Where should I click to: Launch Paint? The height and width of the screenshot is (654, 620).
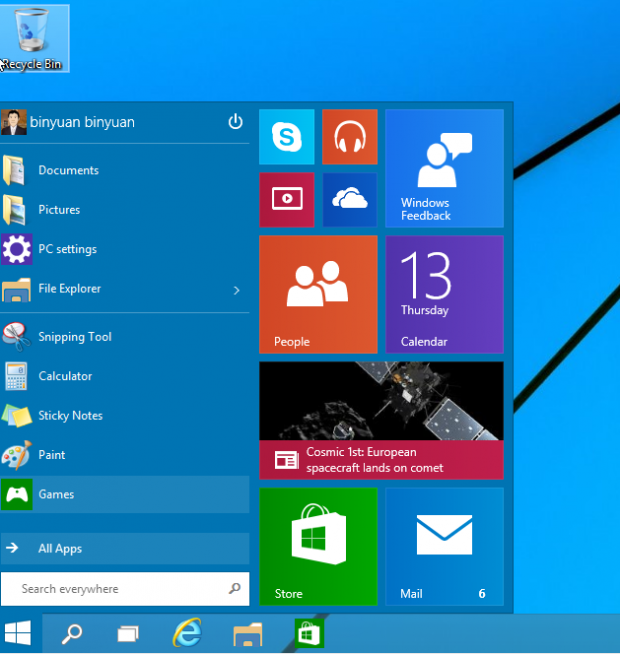click(x=125, y=455)
